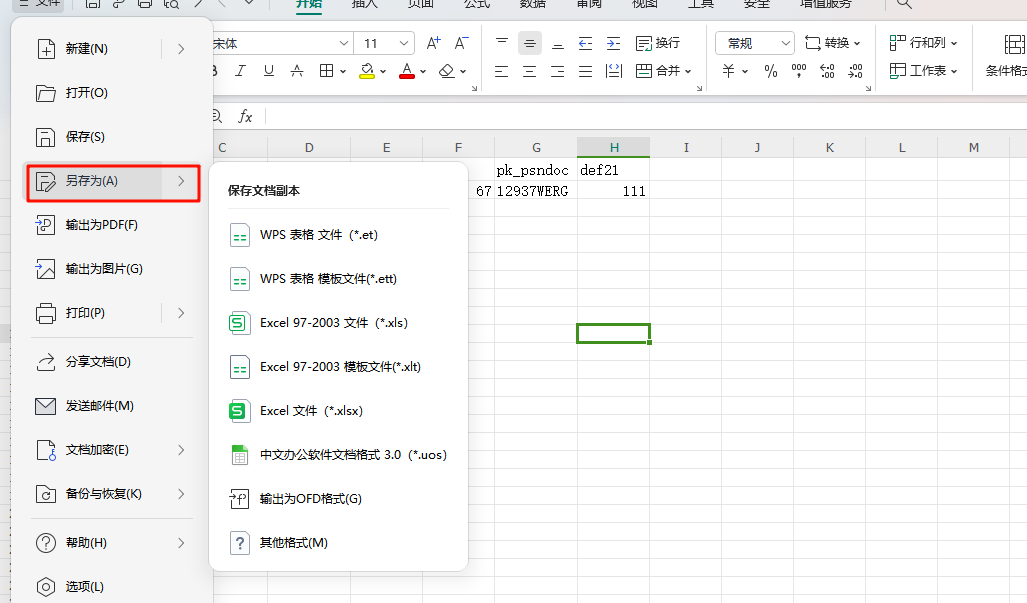Expand the Help (帮助) submenu arrow

(181, 543)
